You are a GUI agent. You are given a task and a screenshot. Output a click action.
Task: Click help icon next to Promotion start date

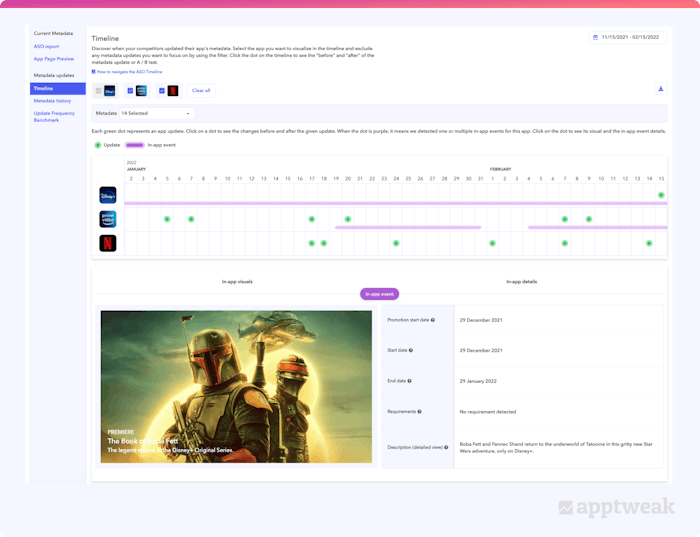click(433, 320)
